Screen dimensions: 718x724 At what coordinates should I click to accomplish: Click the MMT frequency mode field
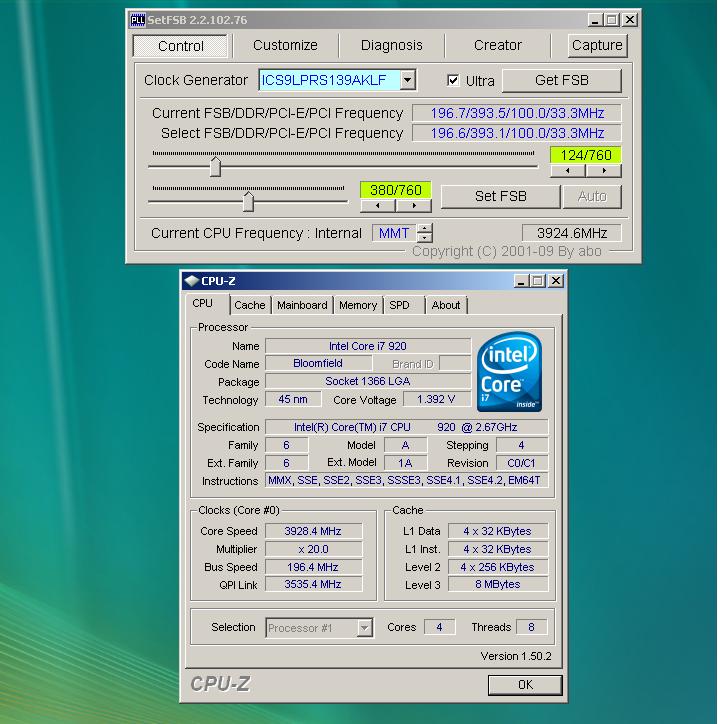(394, 233)
